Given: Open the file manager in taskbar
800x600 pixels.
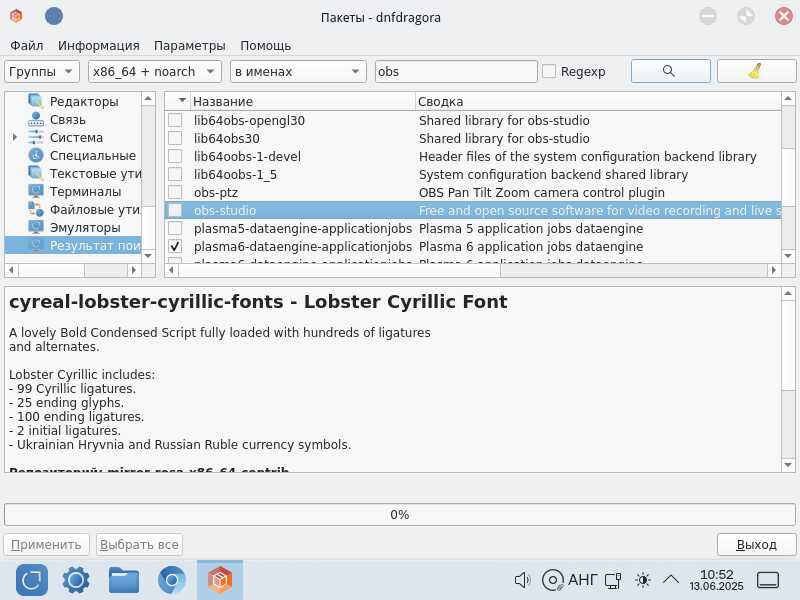Looking at the screenshot, I should click(x=123, y=580).
